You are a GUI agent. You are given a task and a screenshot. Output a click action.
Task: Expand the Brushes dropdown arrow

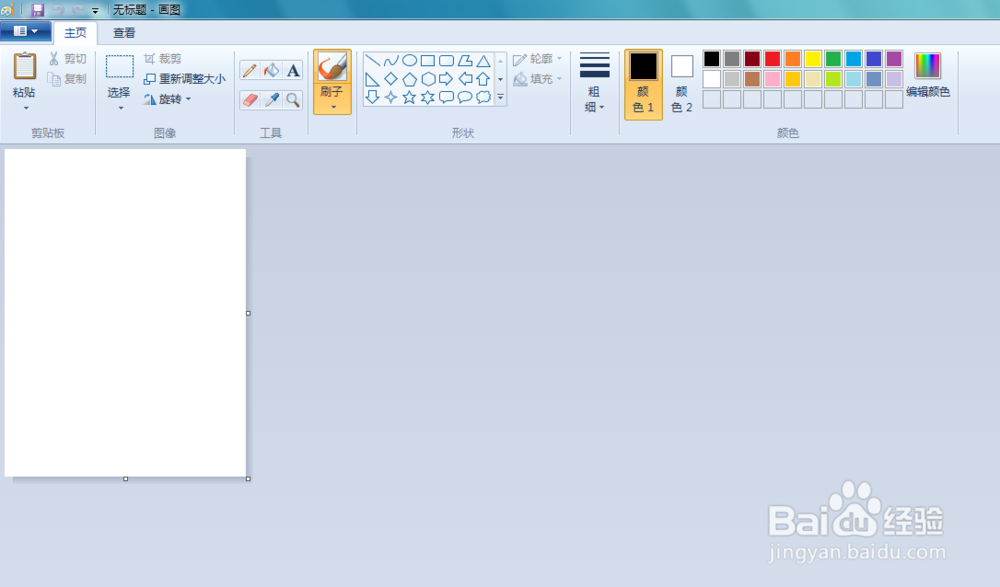click(x=333, y=107)
